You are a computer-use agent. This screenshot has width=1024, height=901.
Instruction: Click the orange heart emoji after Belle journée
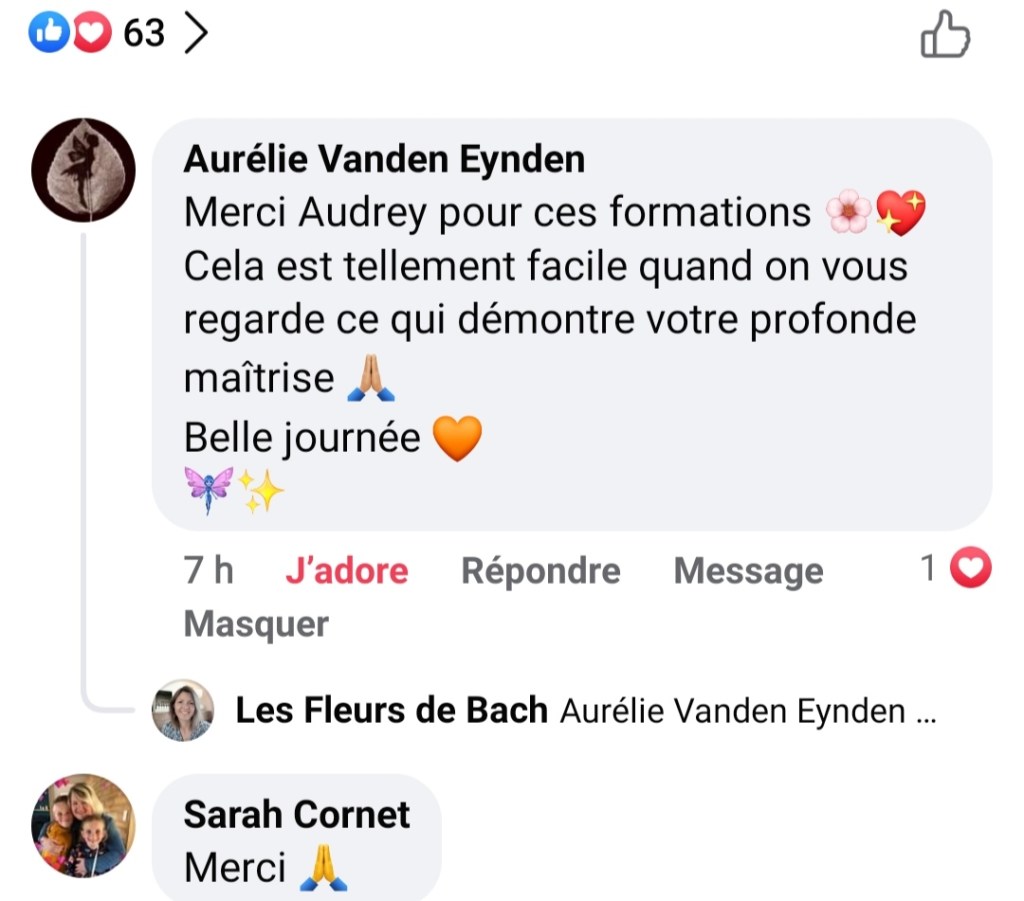tap(457, 438)
